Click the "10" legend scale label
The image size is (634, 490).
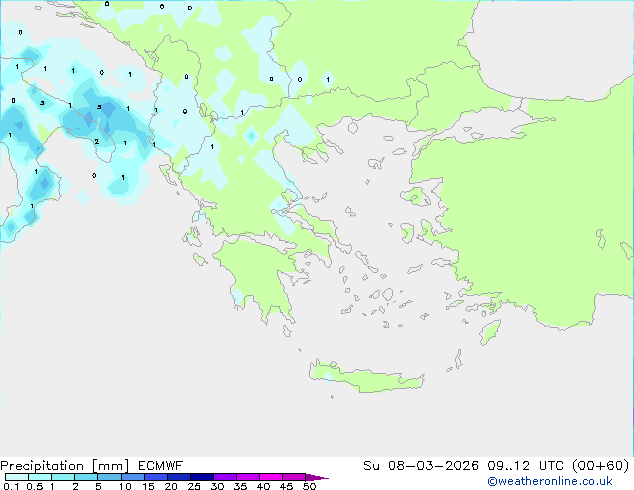point(125,486)
